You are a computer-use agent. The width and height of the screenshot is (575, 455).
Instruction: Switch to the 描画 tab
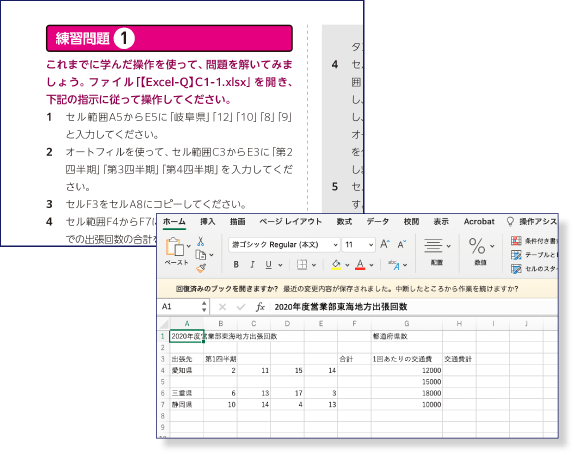tap(237, 221)
